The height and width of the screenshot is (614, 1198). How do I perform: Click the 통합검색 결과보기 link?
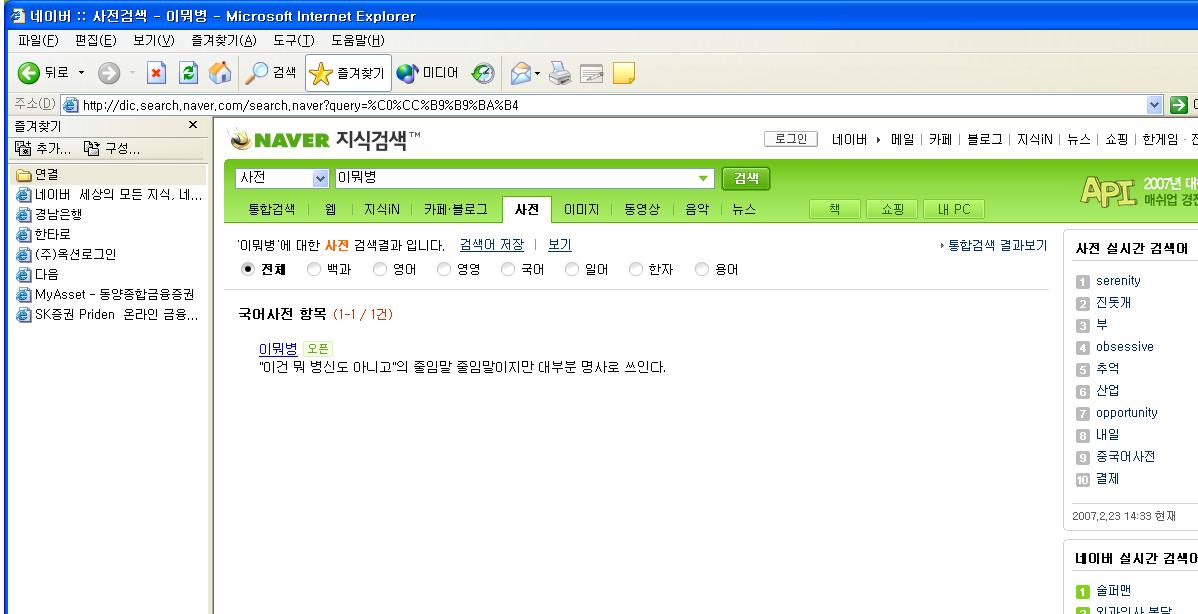997,246
